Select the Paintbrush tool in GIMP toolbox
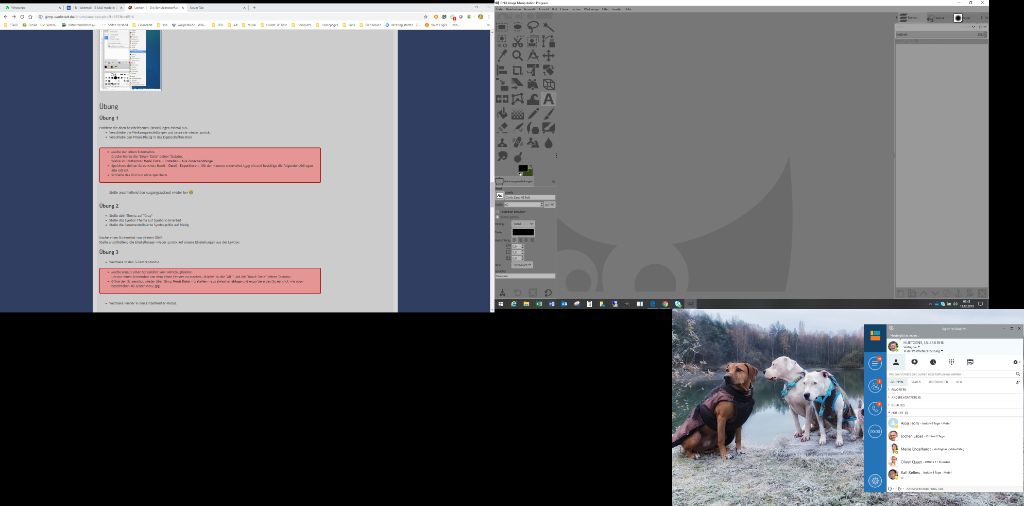 (549, 114)
